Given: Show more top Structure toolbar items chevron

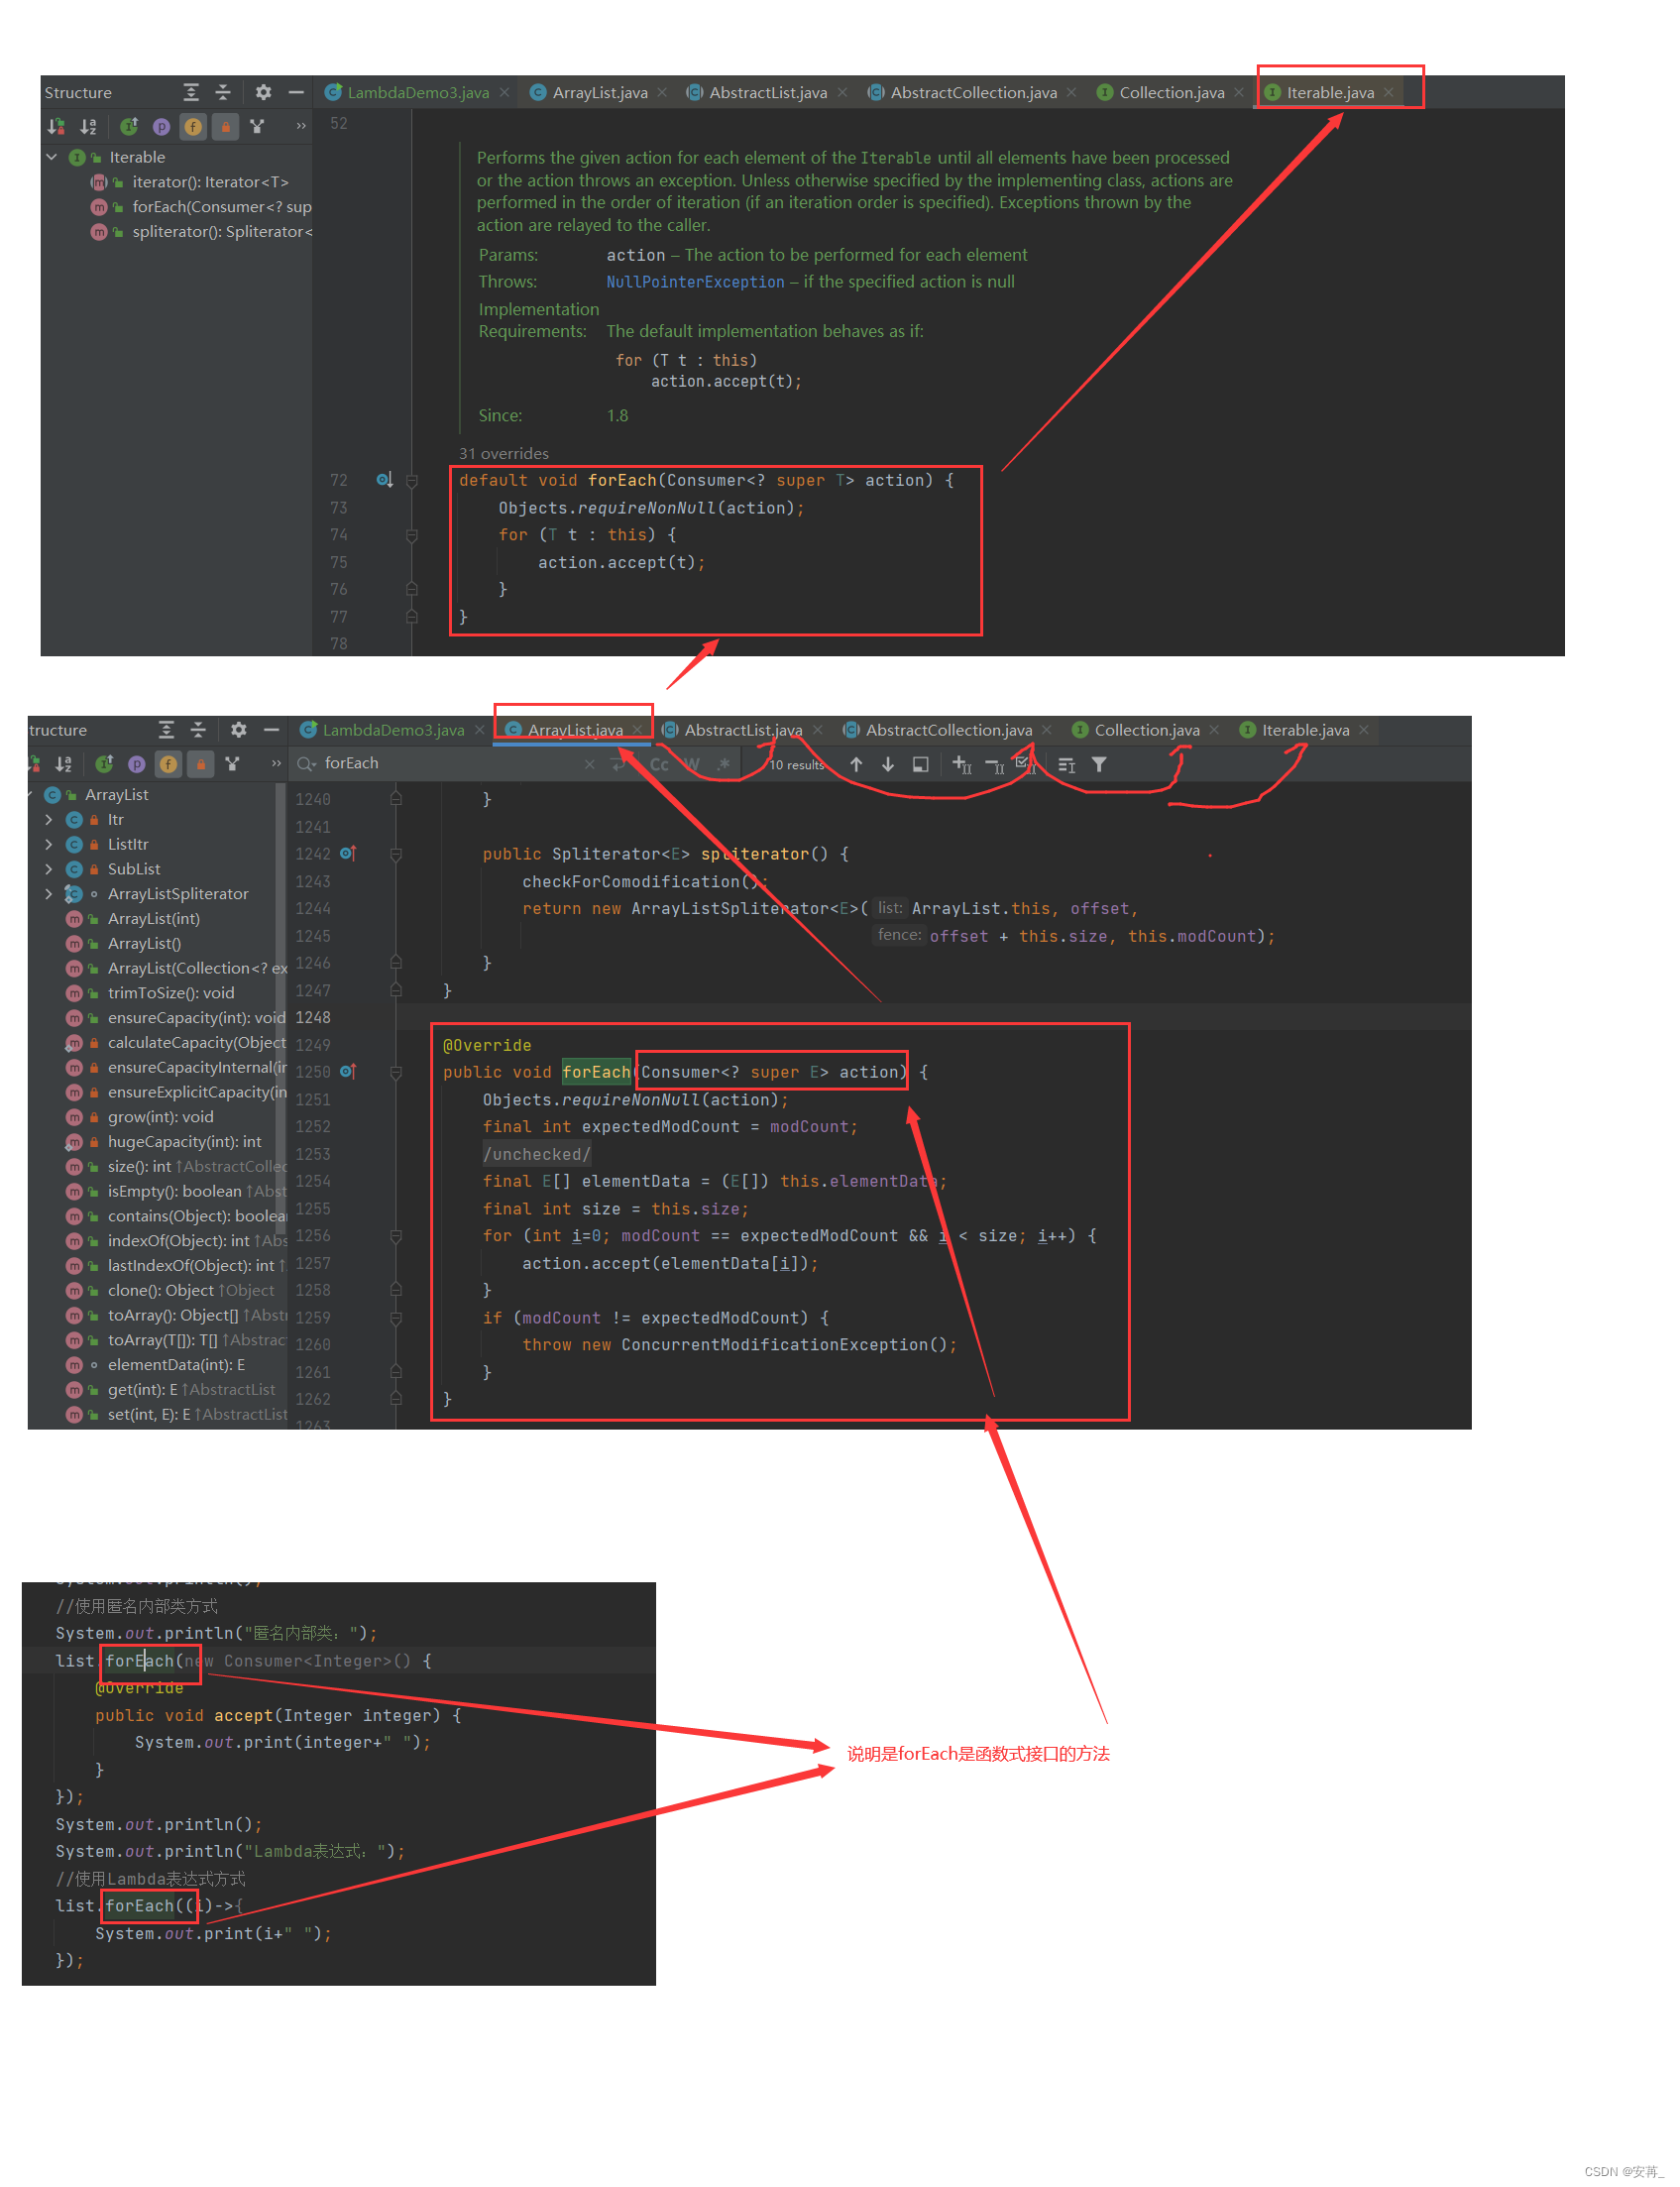Looking at the screenshot, I should coord(301,126).
